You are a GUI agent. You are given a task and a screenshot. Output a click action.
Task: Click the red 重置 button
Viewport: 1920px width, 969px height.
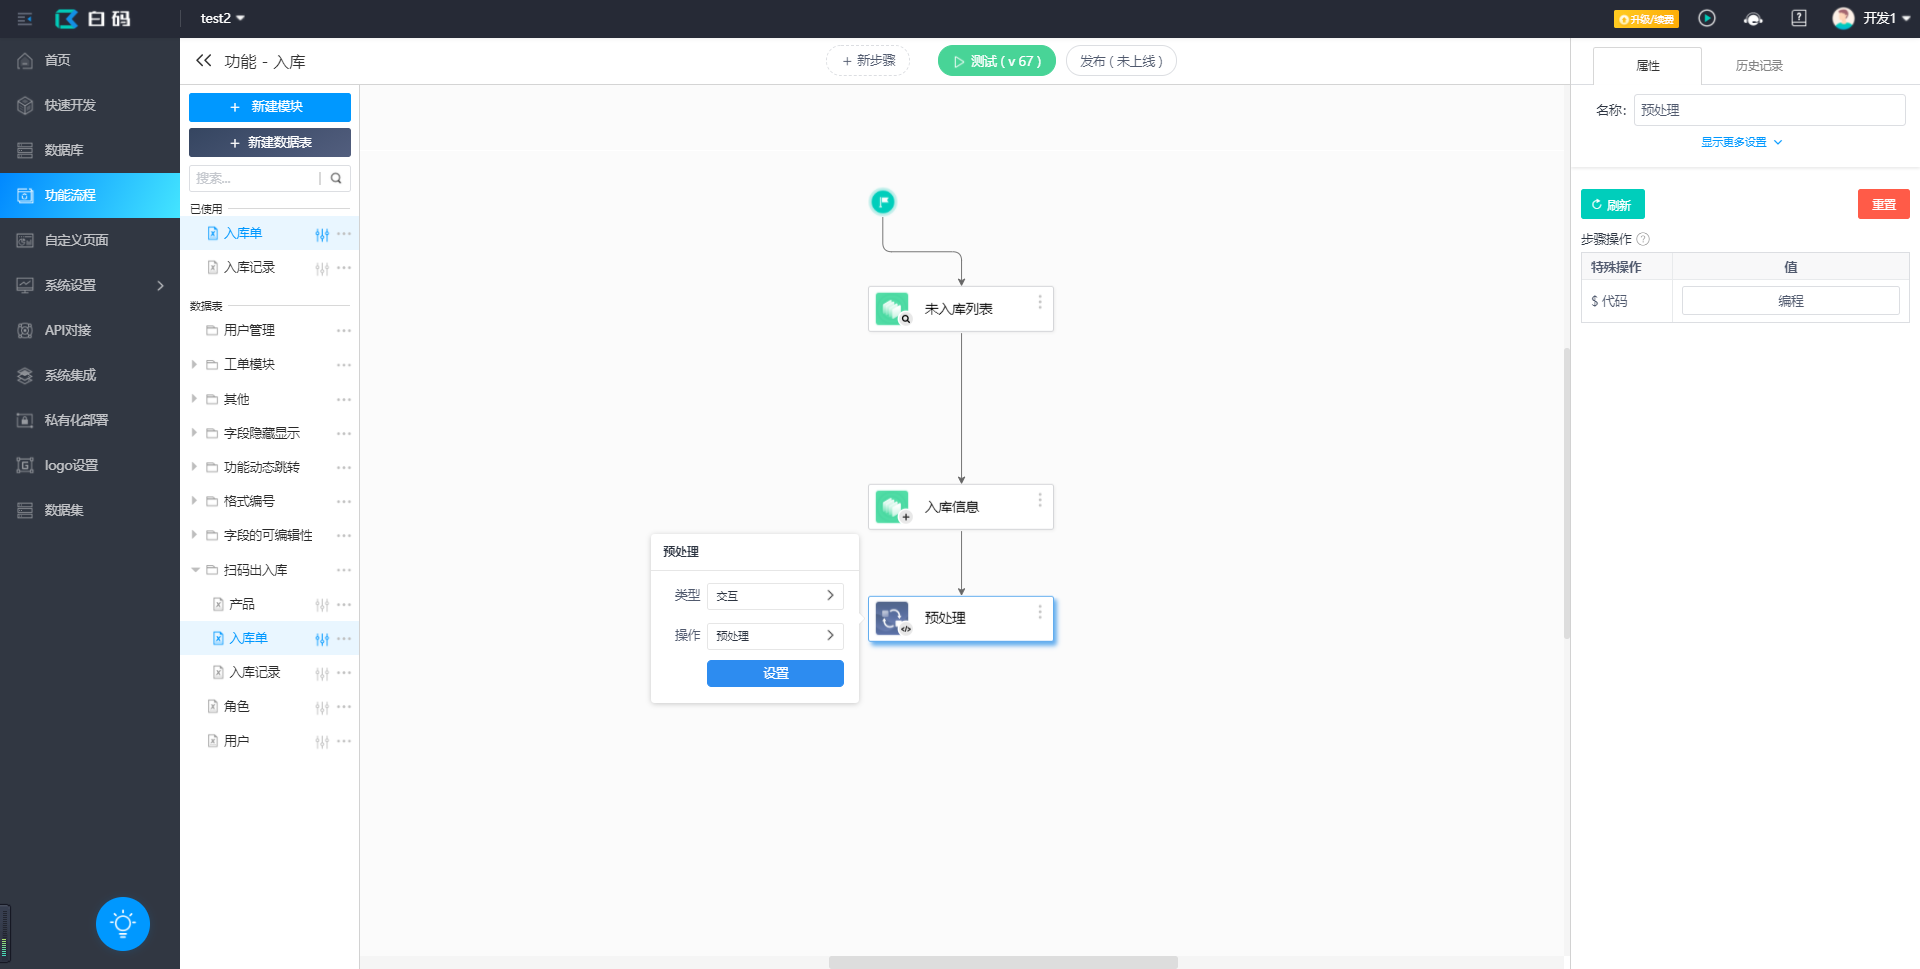(x=1884, y=204)
